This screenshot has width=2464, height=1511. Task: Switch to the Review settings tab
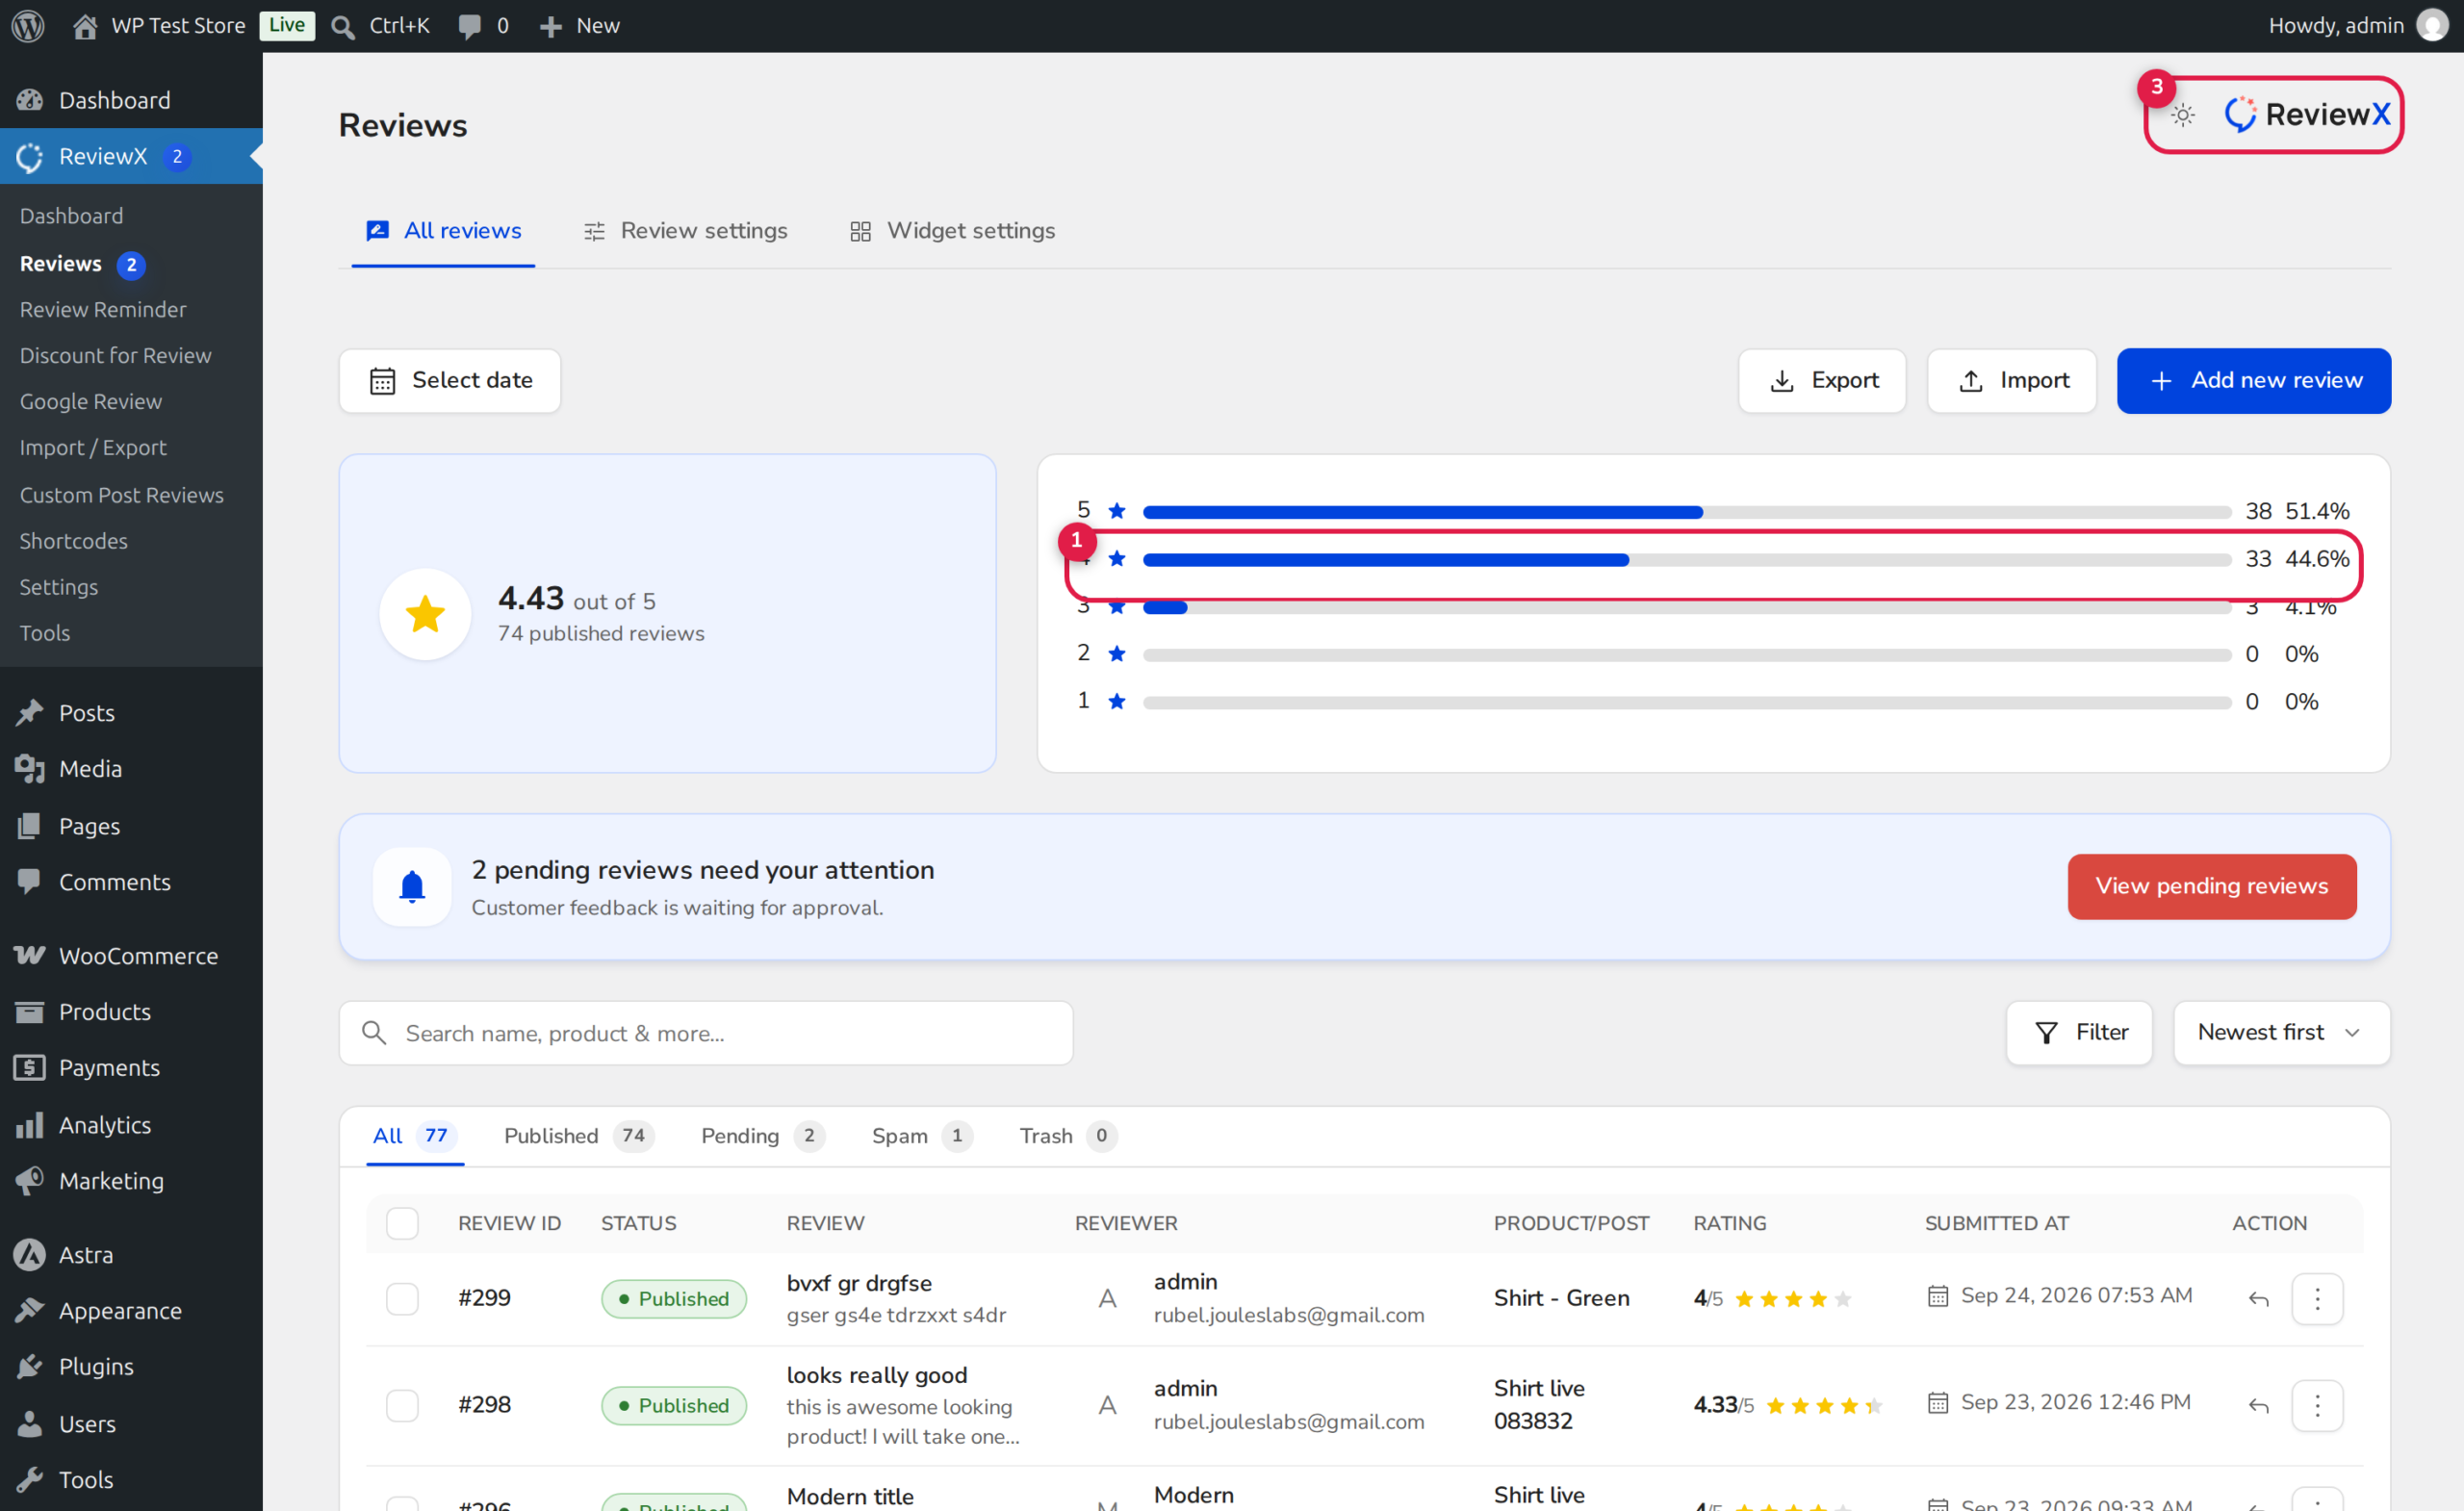coord(685,231)
